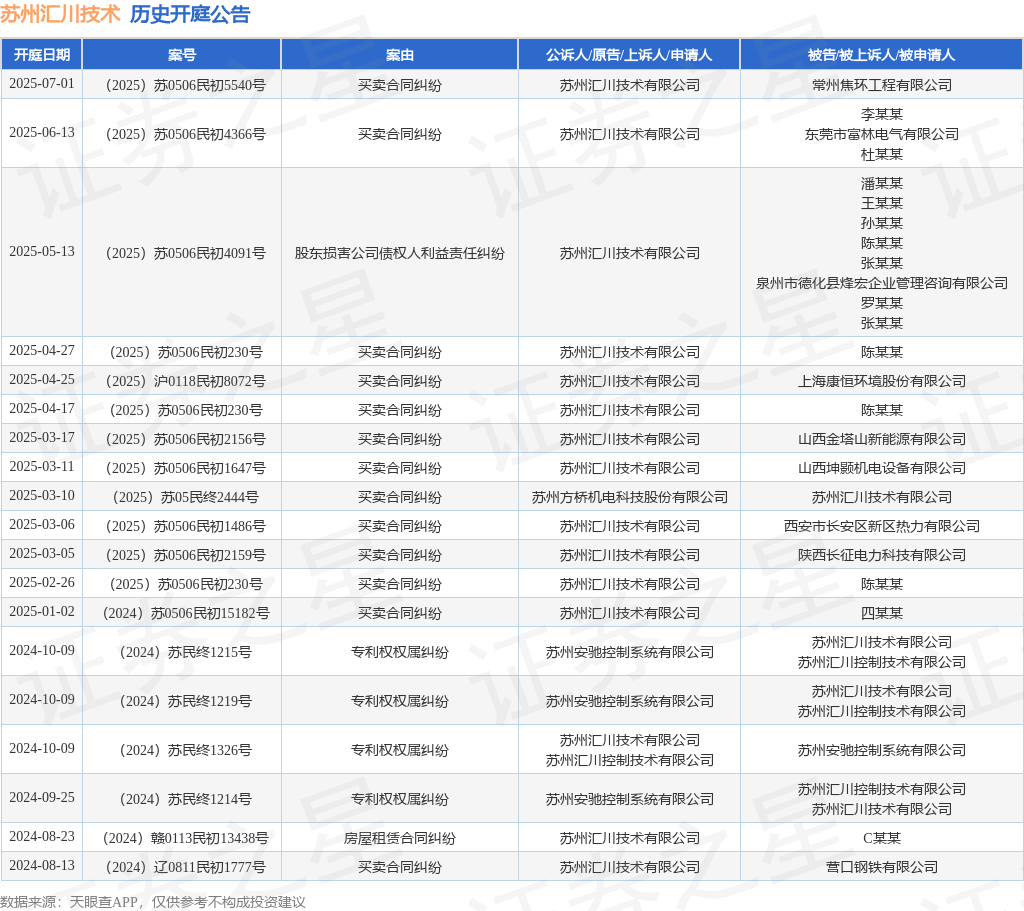Click defendant name '四某某'
The image size is (1024, 911).
click(882, 613)
